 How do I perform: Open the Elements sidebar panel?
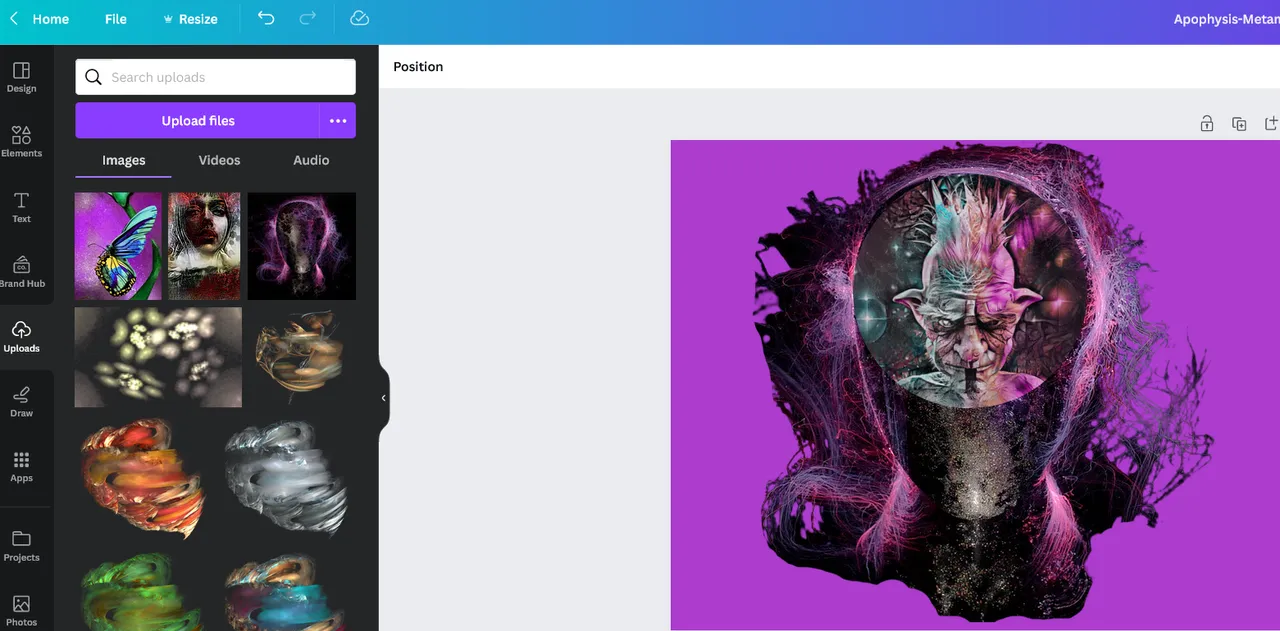pyautogui.click(x=21, y=142)
